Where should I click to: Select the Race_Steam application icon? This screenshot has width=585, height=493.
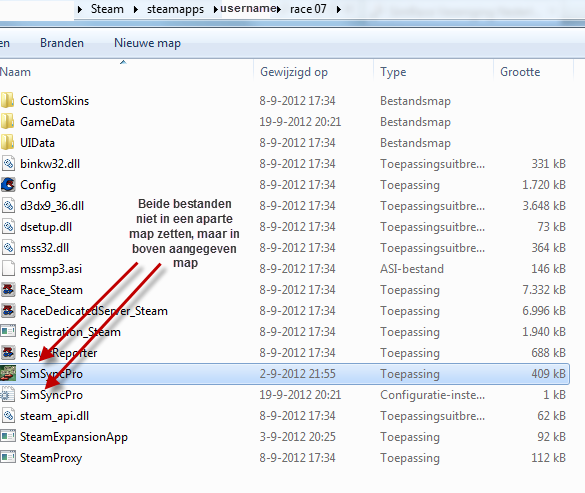(x=8, y=290)
